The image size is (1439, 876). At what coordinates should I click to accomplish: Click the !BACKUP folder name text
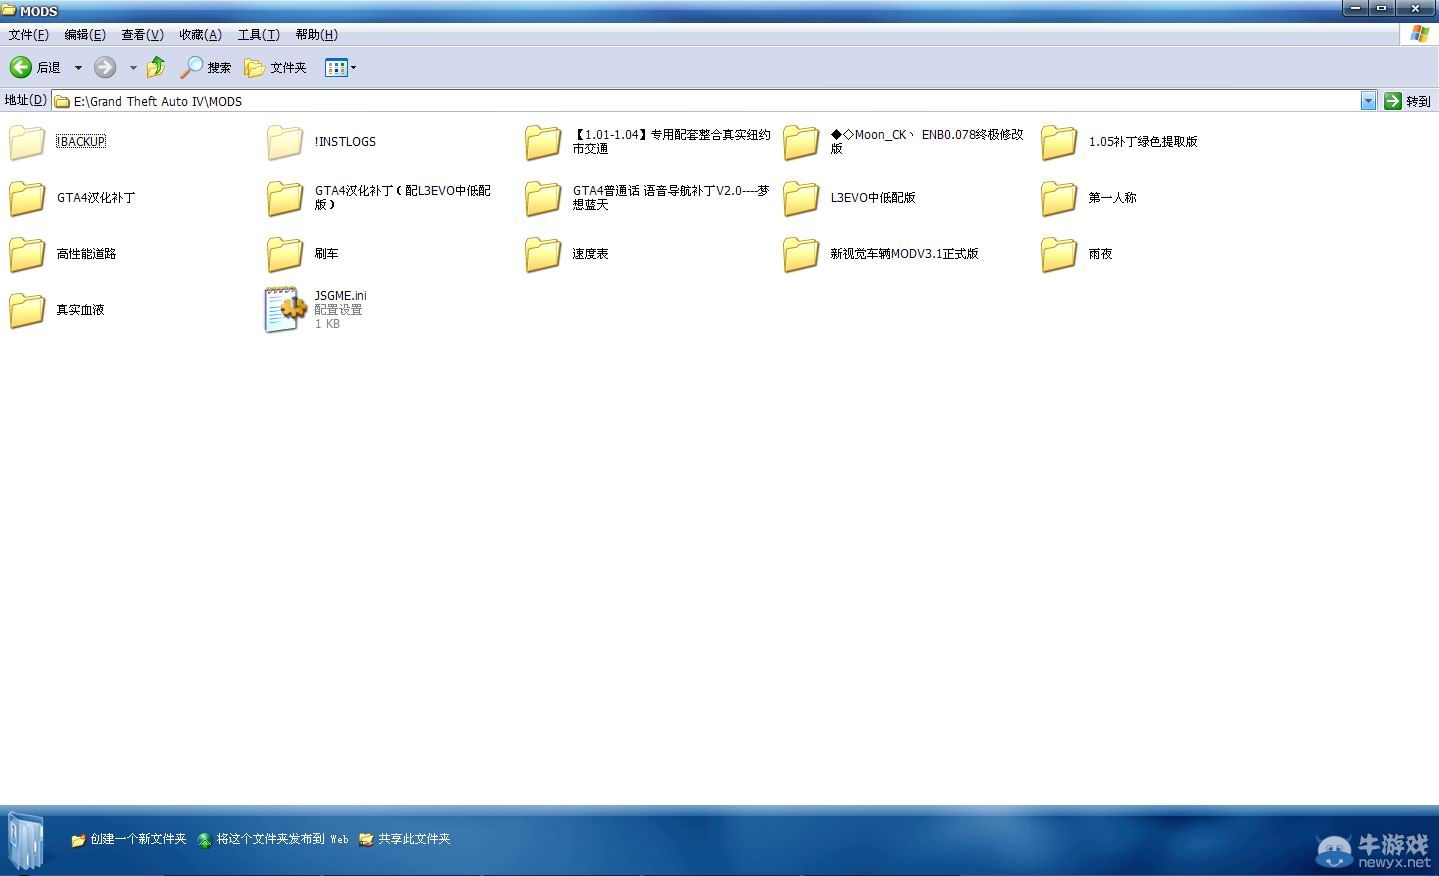point(81,141)
